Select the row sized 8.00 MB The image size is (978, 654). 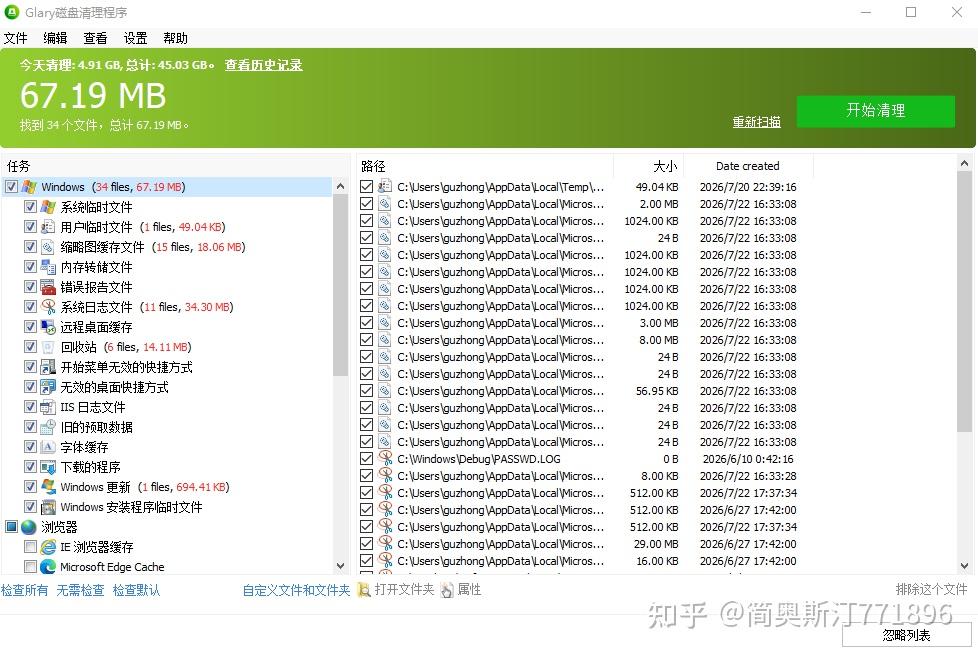(x=583, y=340)
